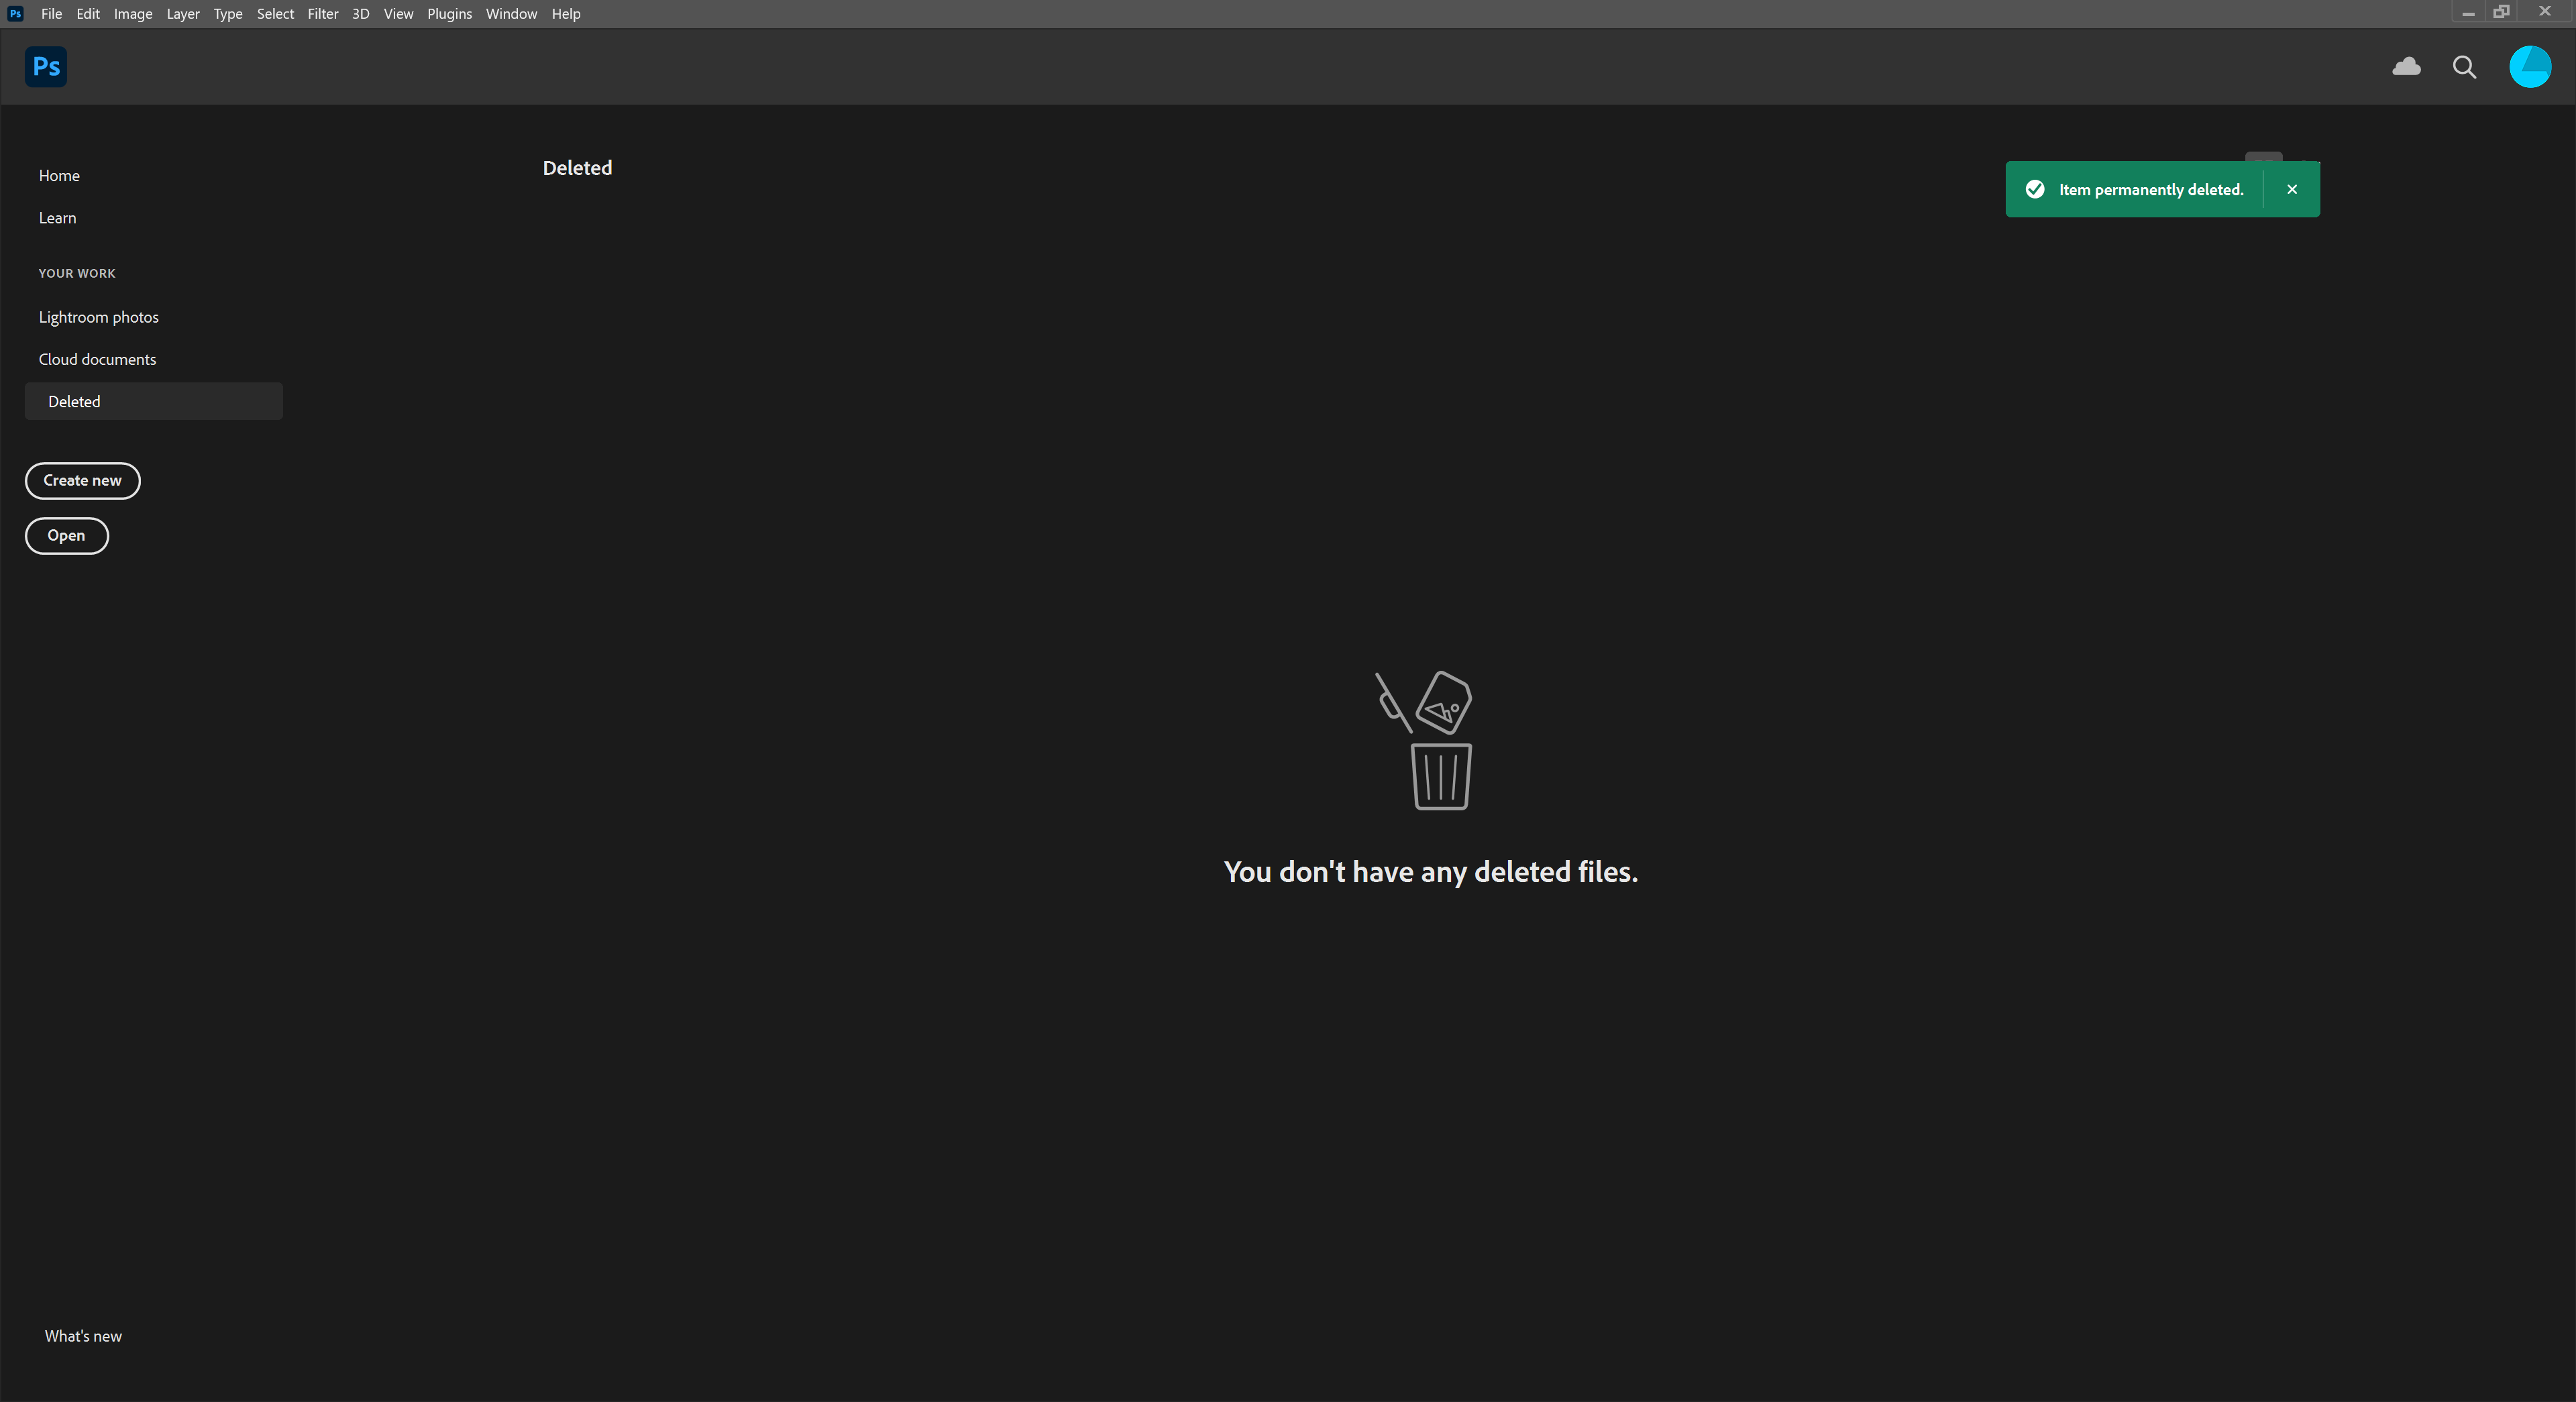The image size is (2576, 1402).
Task: Open the View menu
Action: (398, 14)
